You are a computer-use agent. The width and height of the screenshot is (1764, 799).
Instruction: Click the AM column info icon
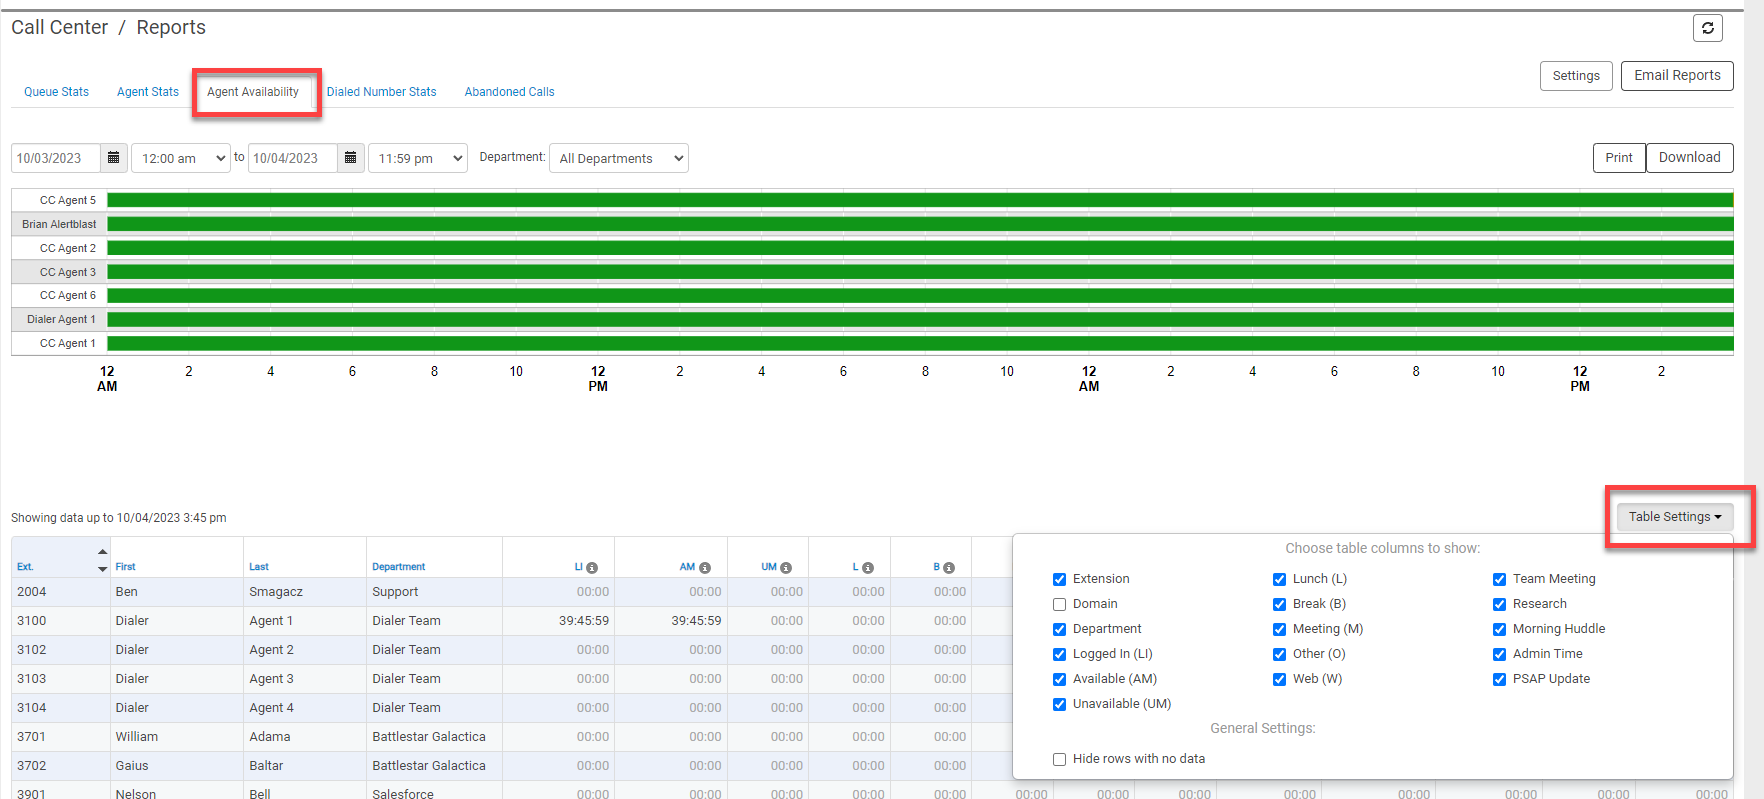click(705, 568)
